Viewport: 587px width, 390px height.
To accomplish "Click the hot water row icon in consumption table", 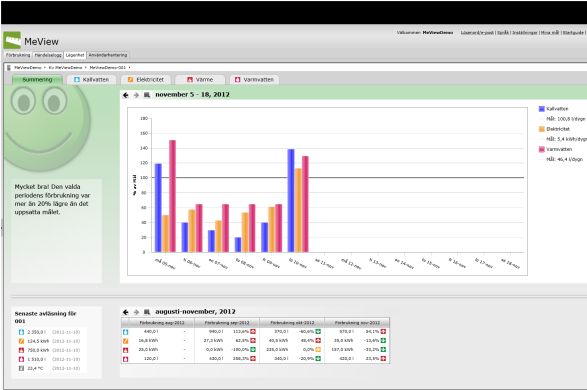I will point(125,359).
